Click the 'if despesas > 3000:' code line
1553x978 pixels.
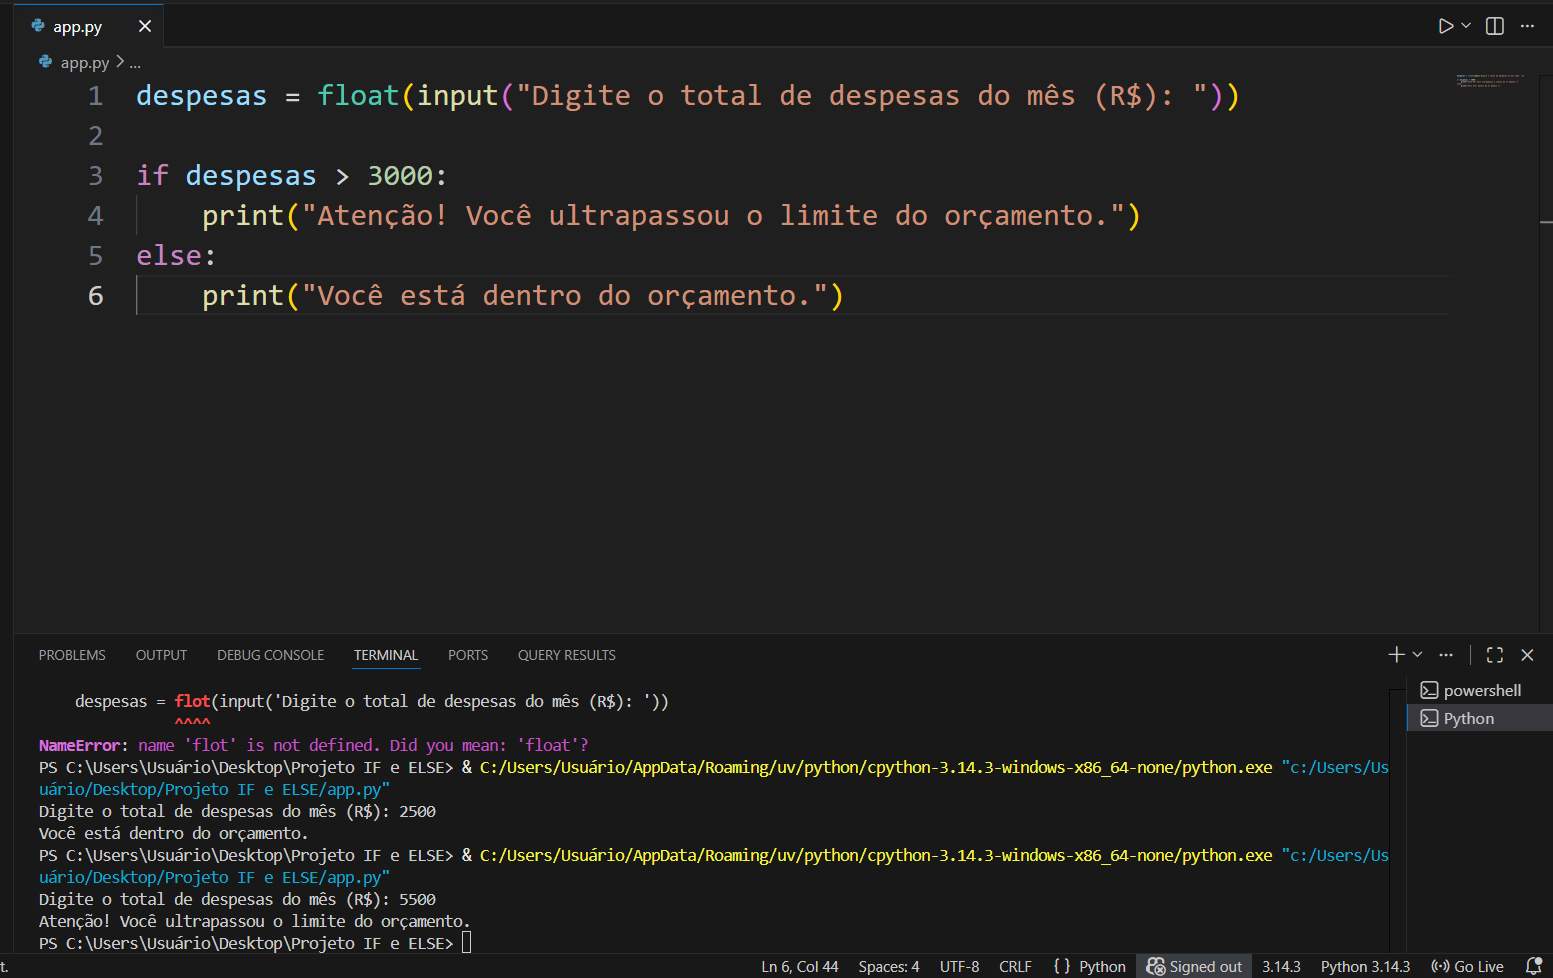point(291,176)
